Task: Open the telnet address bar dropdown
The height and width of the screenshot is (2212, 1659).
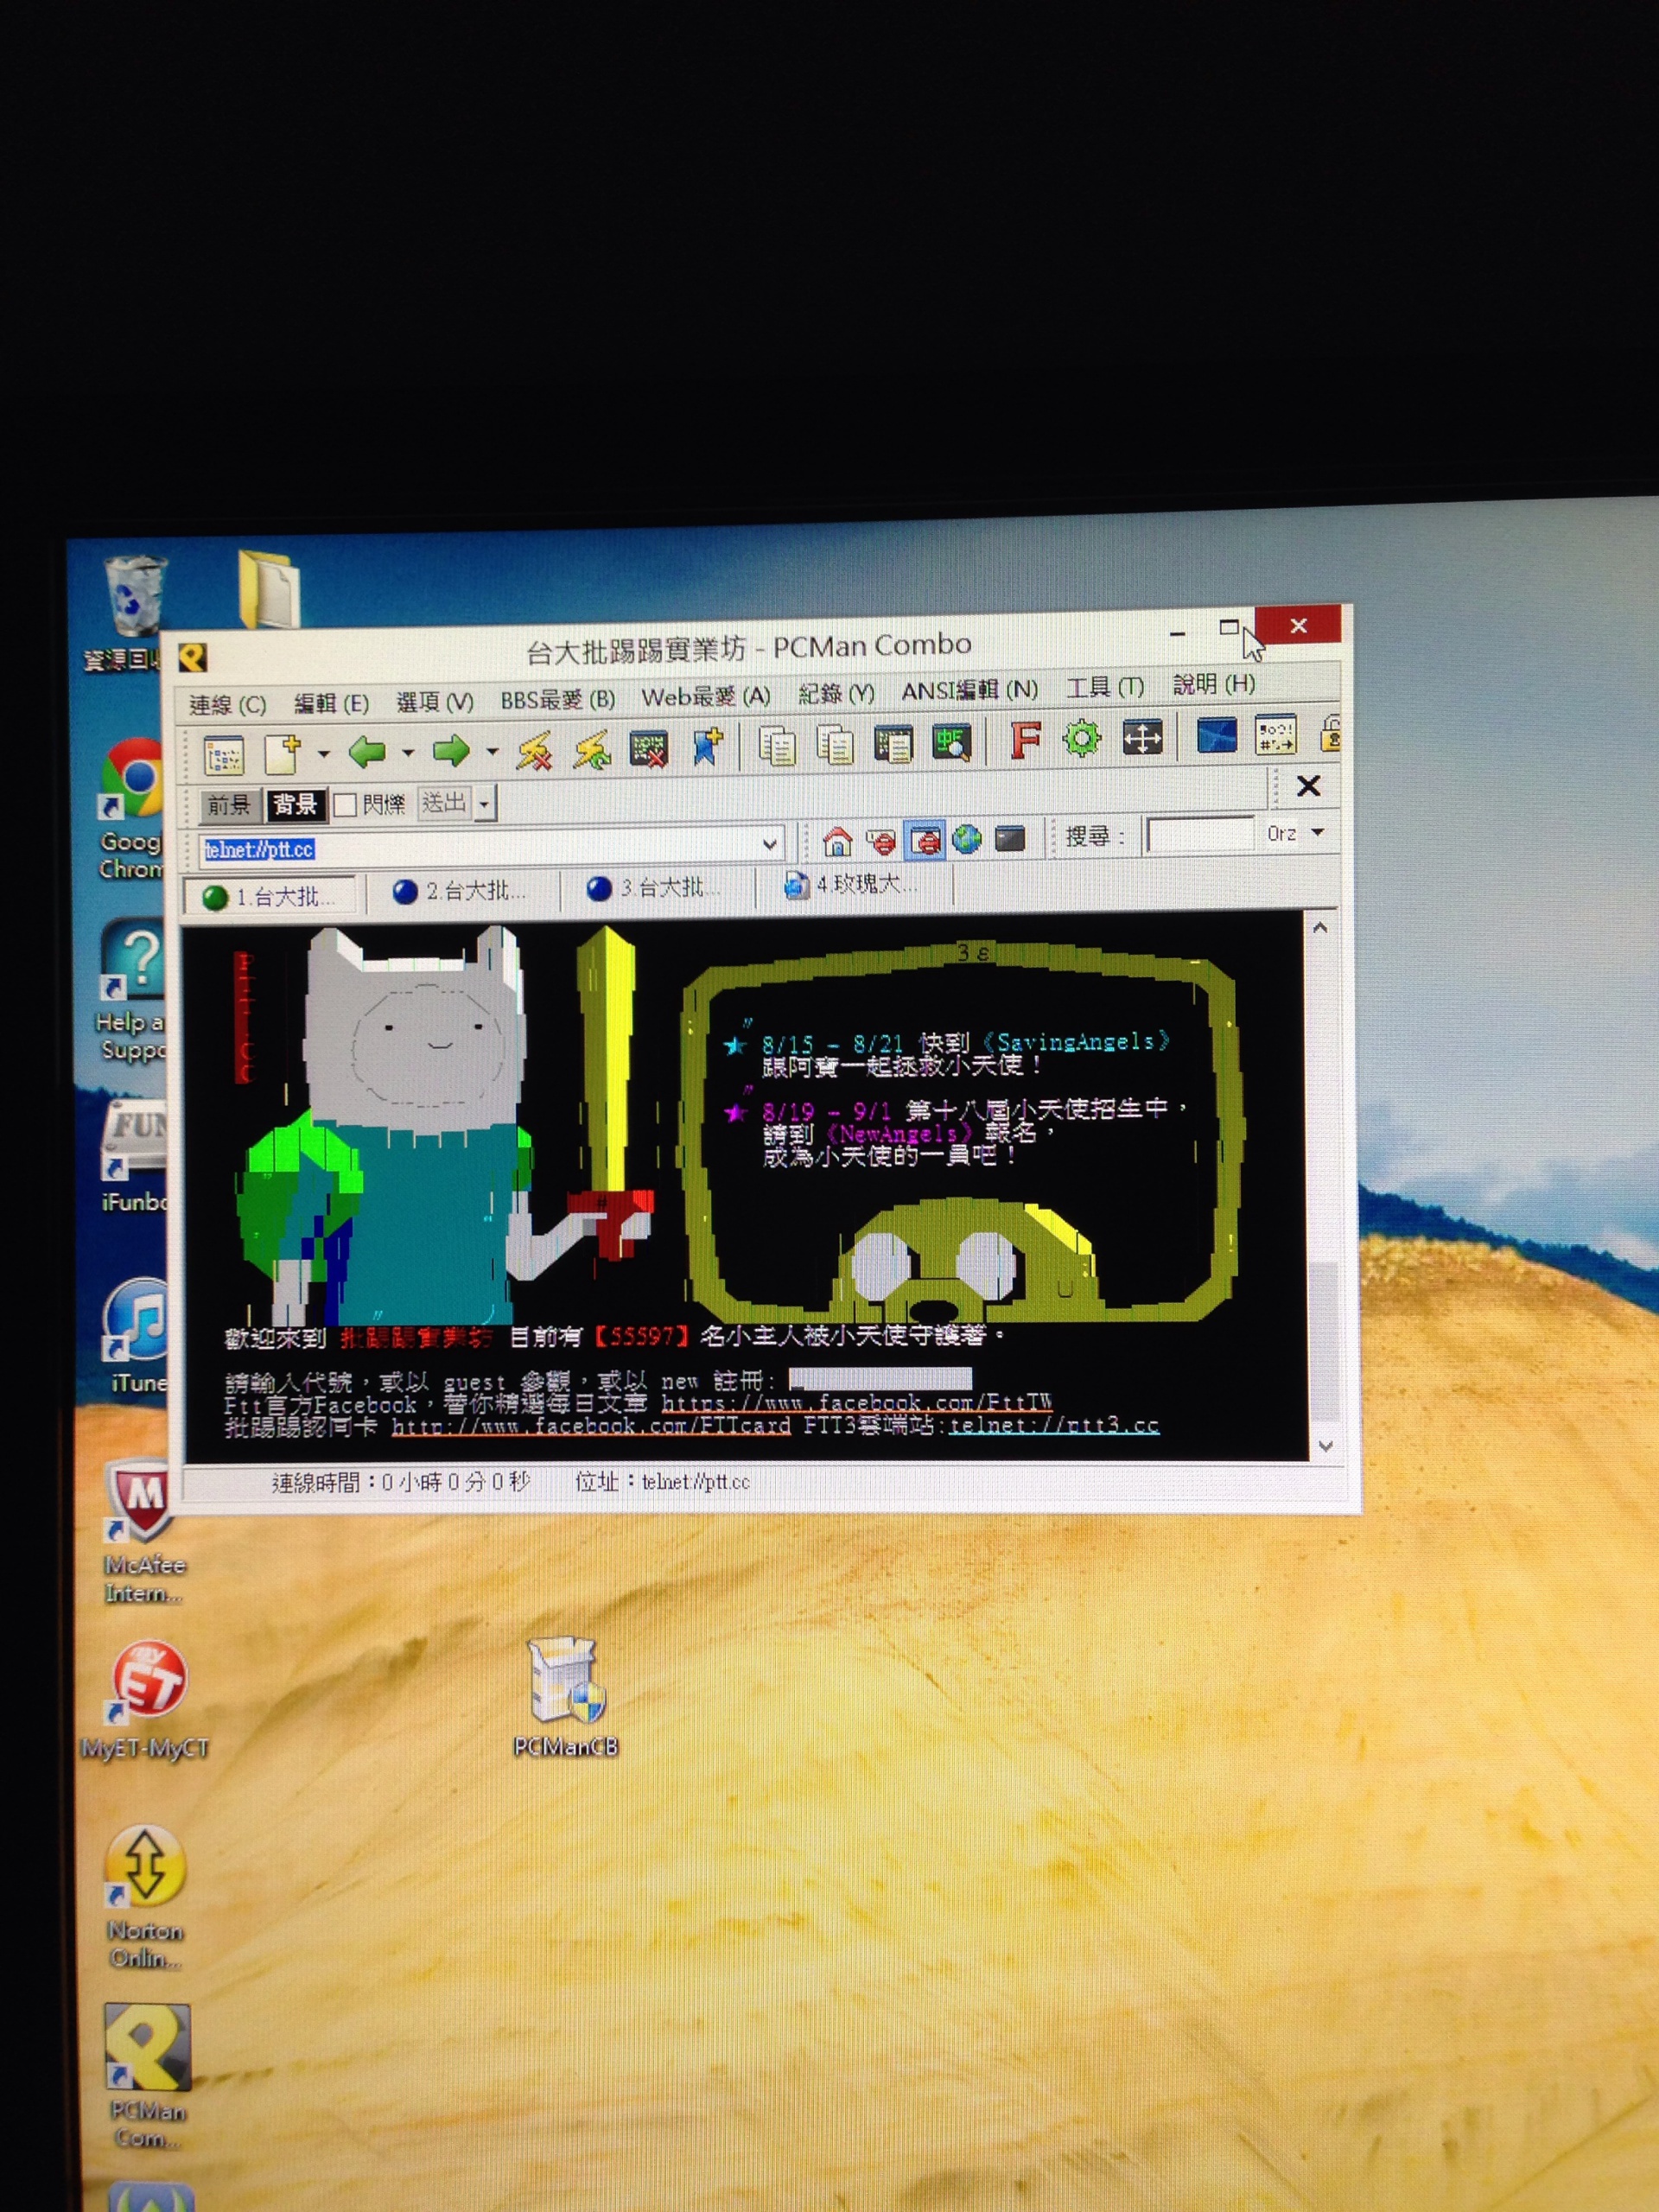Action: click(x=769, y=845)
